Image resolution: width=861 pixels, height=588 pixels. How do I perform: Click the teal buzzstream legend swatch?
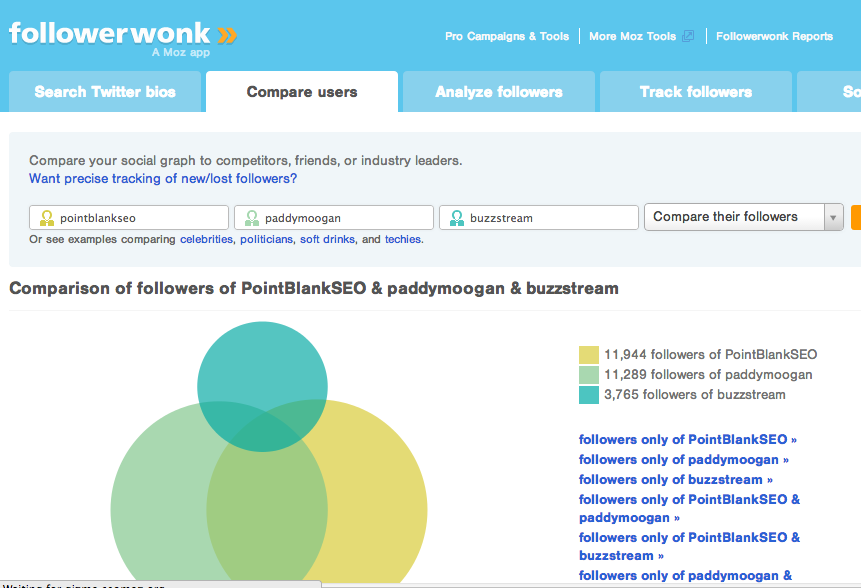tap(589, 395)
